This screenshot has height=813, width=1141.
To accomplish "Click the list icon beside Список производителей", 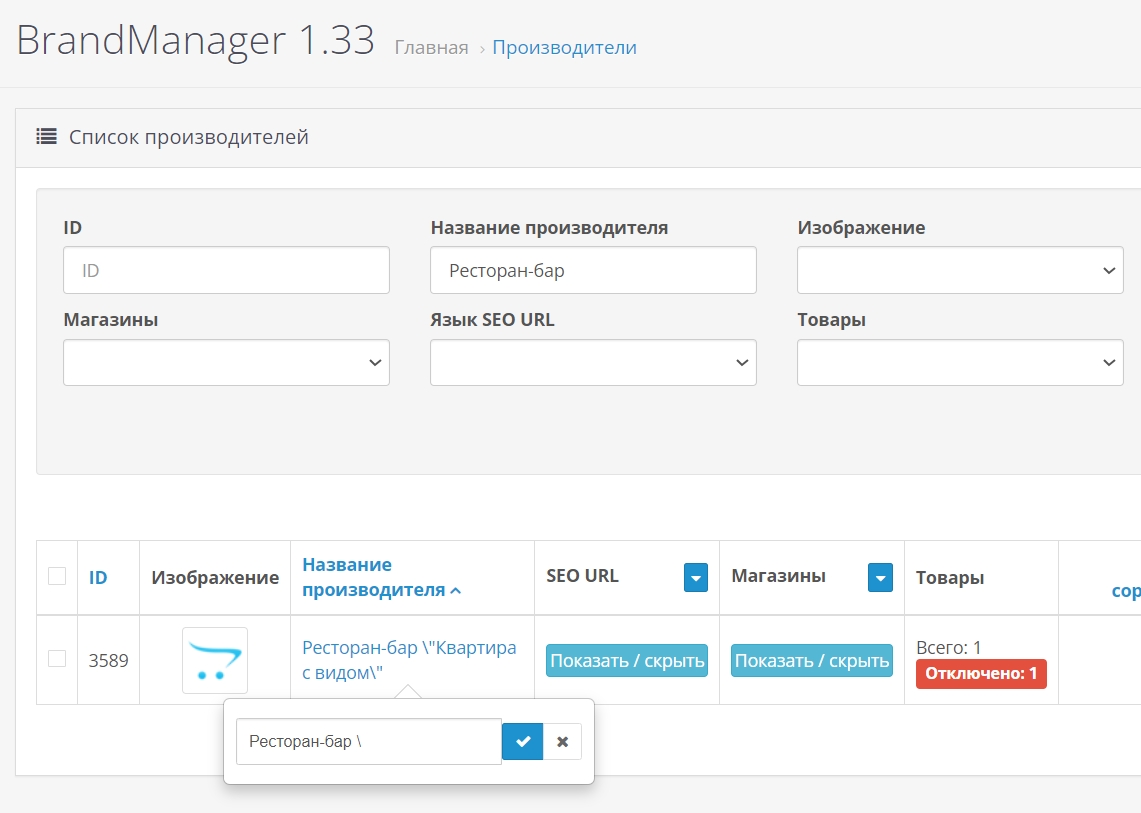I will click(x=46, y=137).
